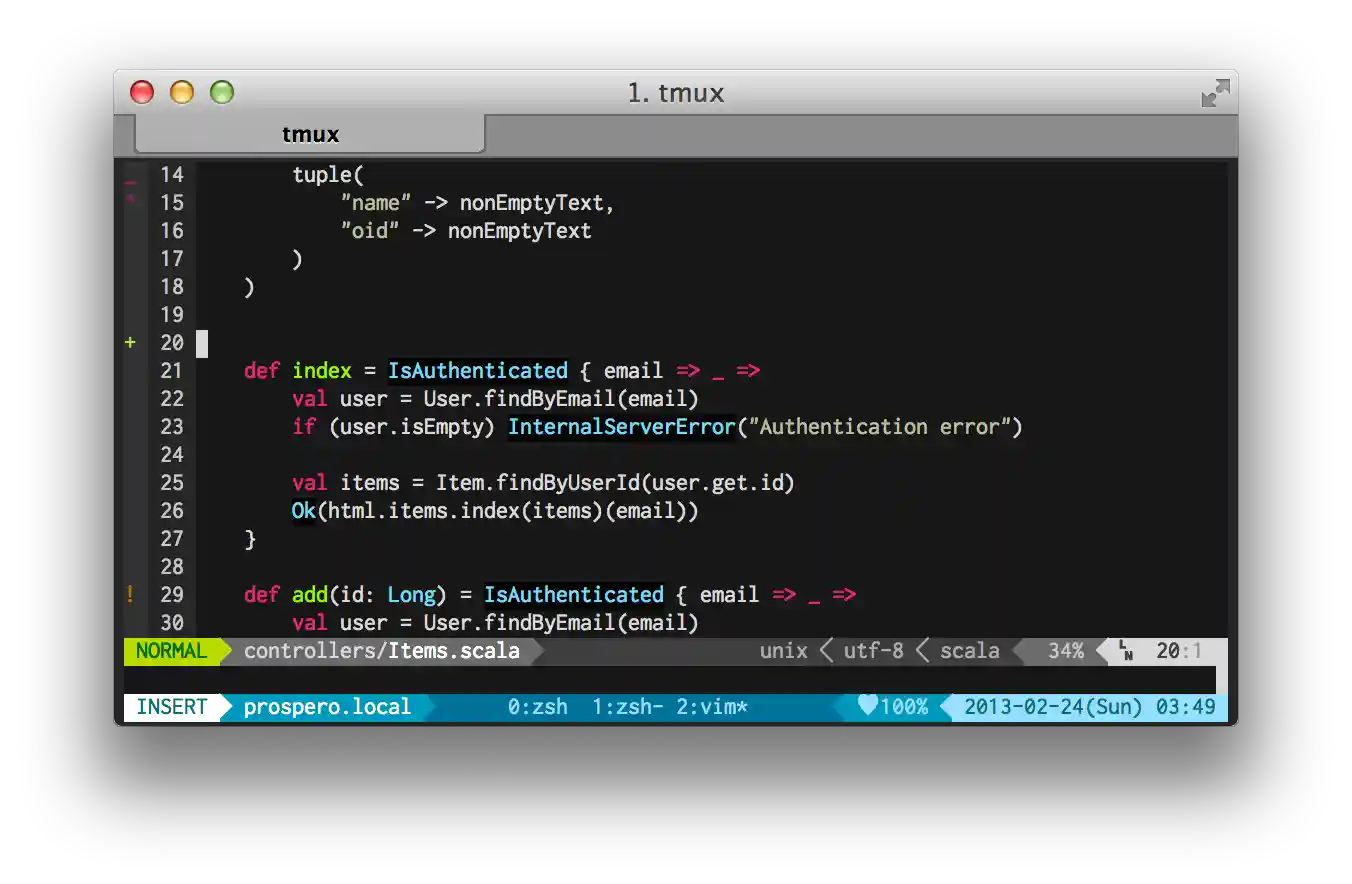Click the controllers/Items.scala filename segment
The height and width of the screenshot is (884, 1352).
point(382,651)
